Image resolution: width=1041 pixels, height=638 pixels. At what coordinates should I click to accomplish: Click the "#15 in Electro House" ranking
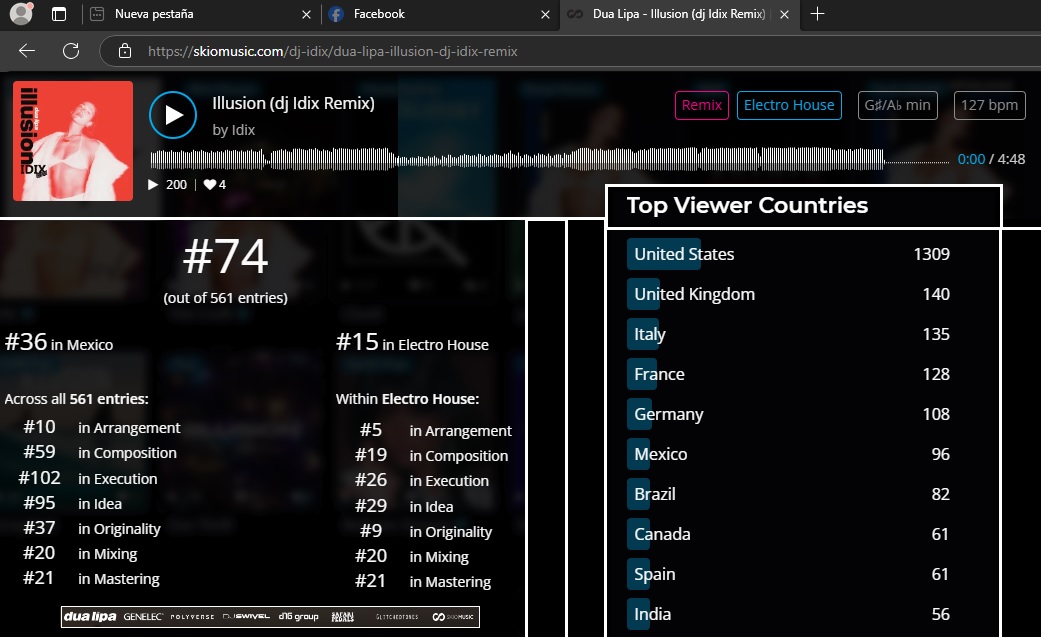[412, 343]
